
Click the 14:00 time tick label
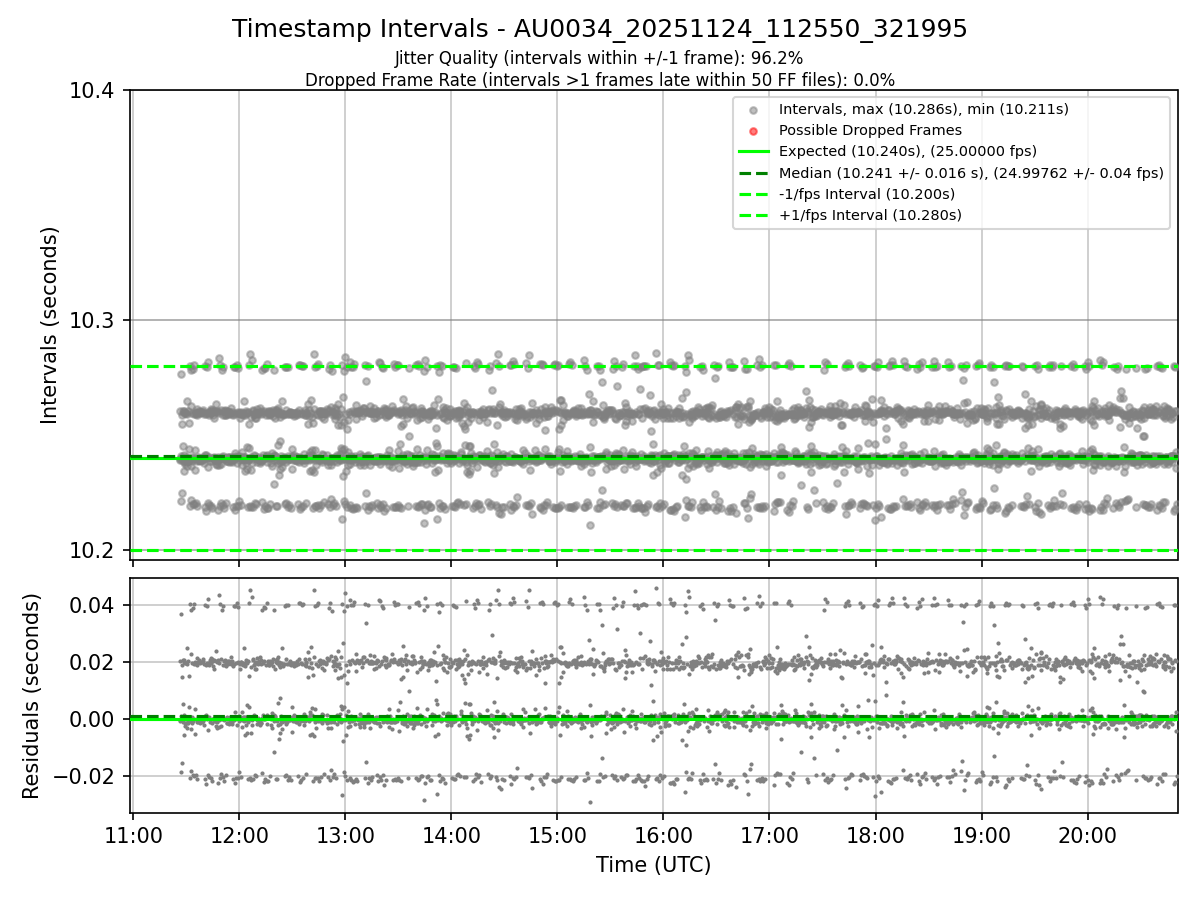click(x=451, y=835)
